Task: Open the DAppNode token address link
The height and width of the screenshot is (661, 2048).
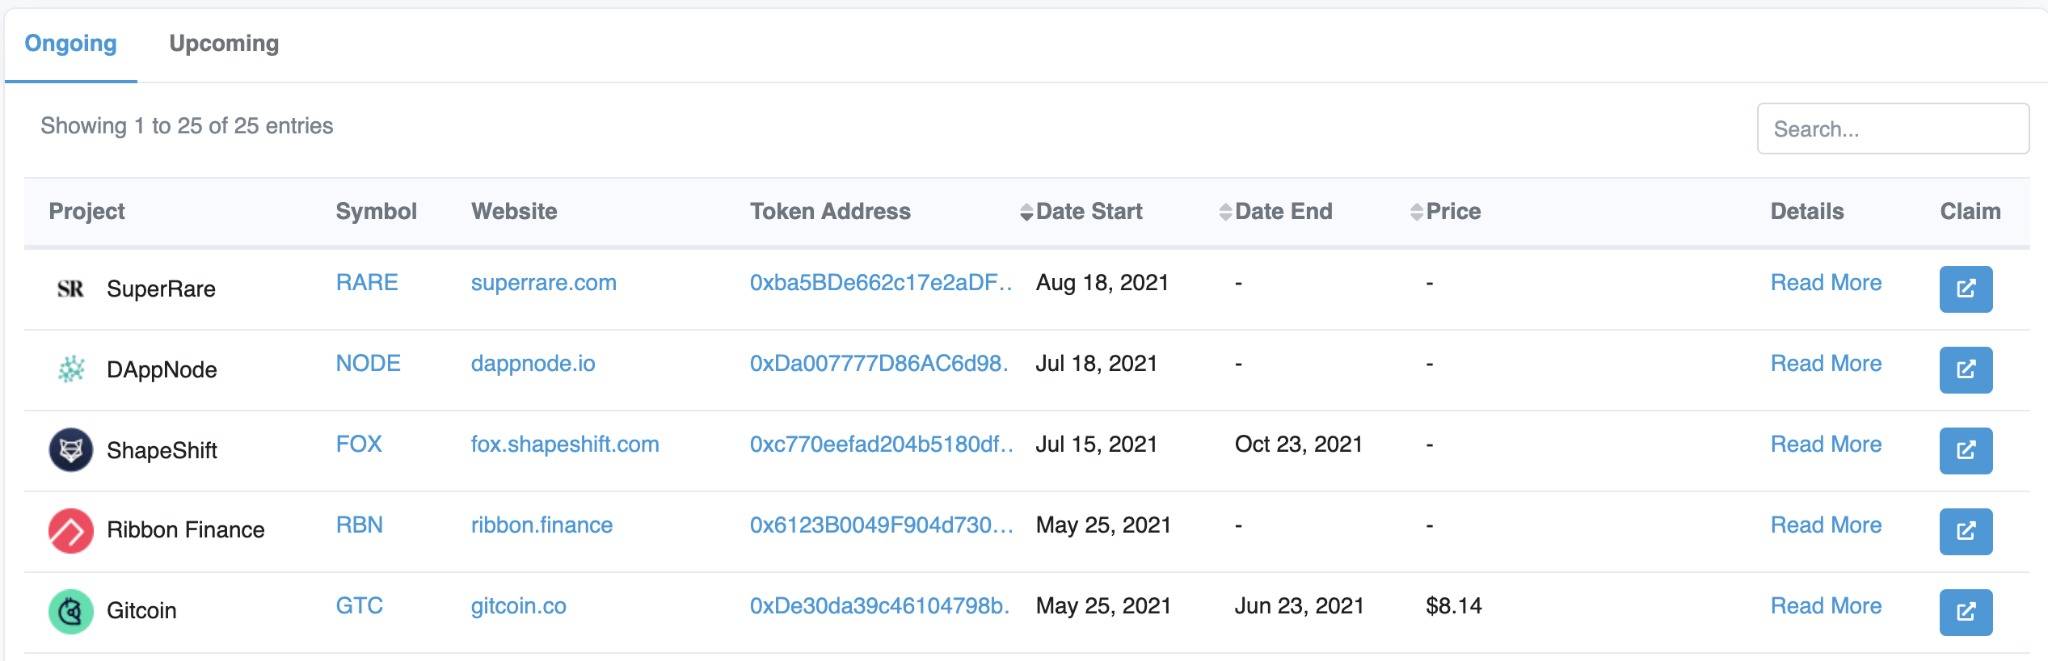Action: click(x=879, y=364)
